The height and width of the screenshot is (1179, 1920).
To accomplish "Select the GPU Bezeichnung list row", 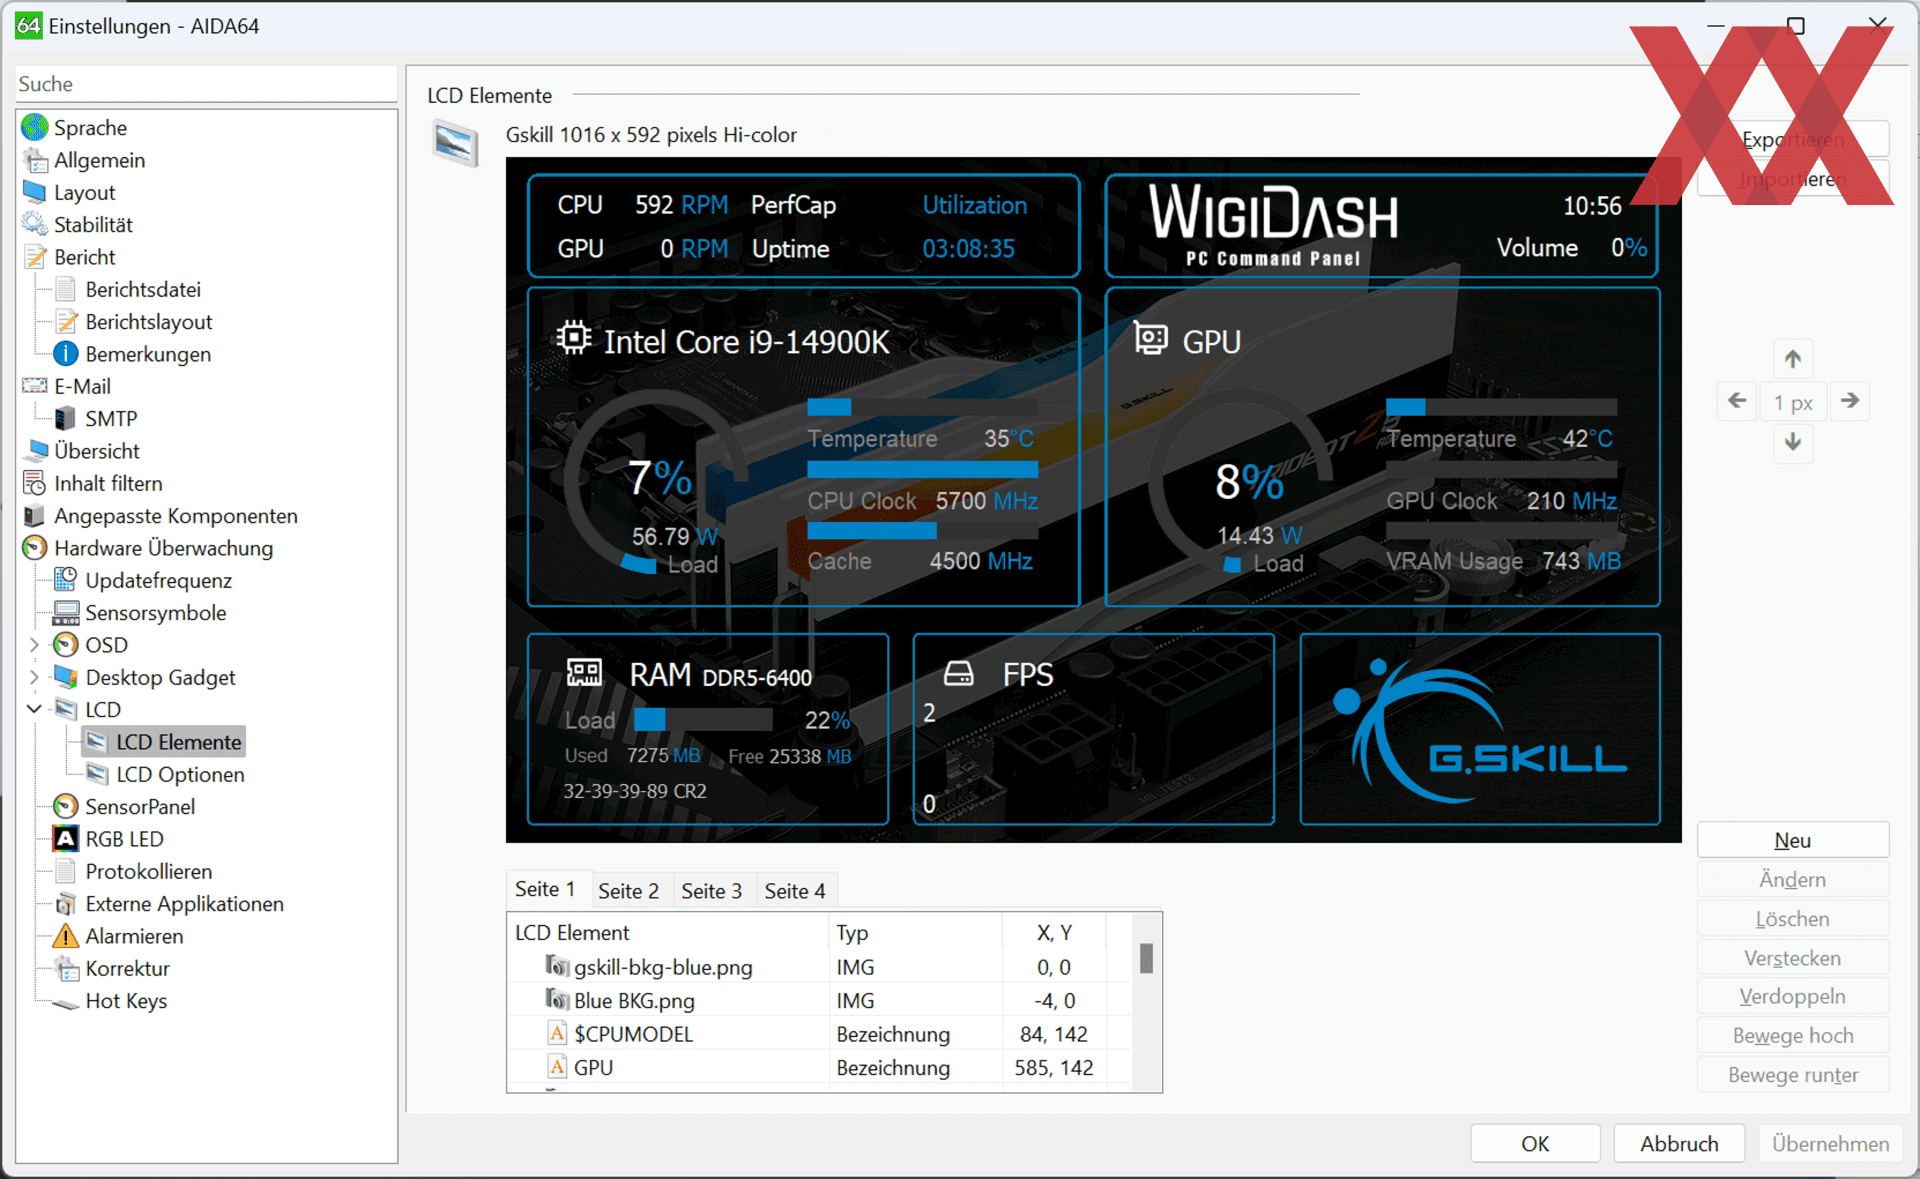I will (820, 1067).
